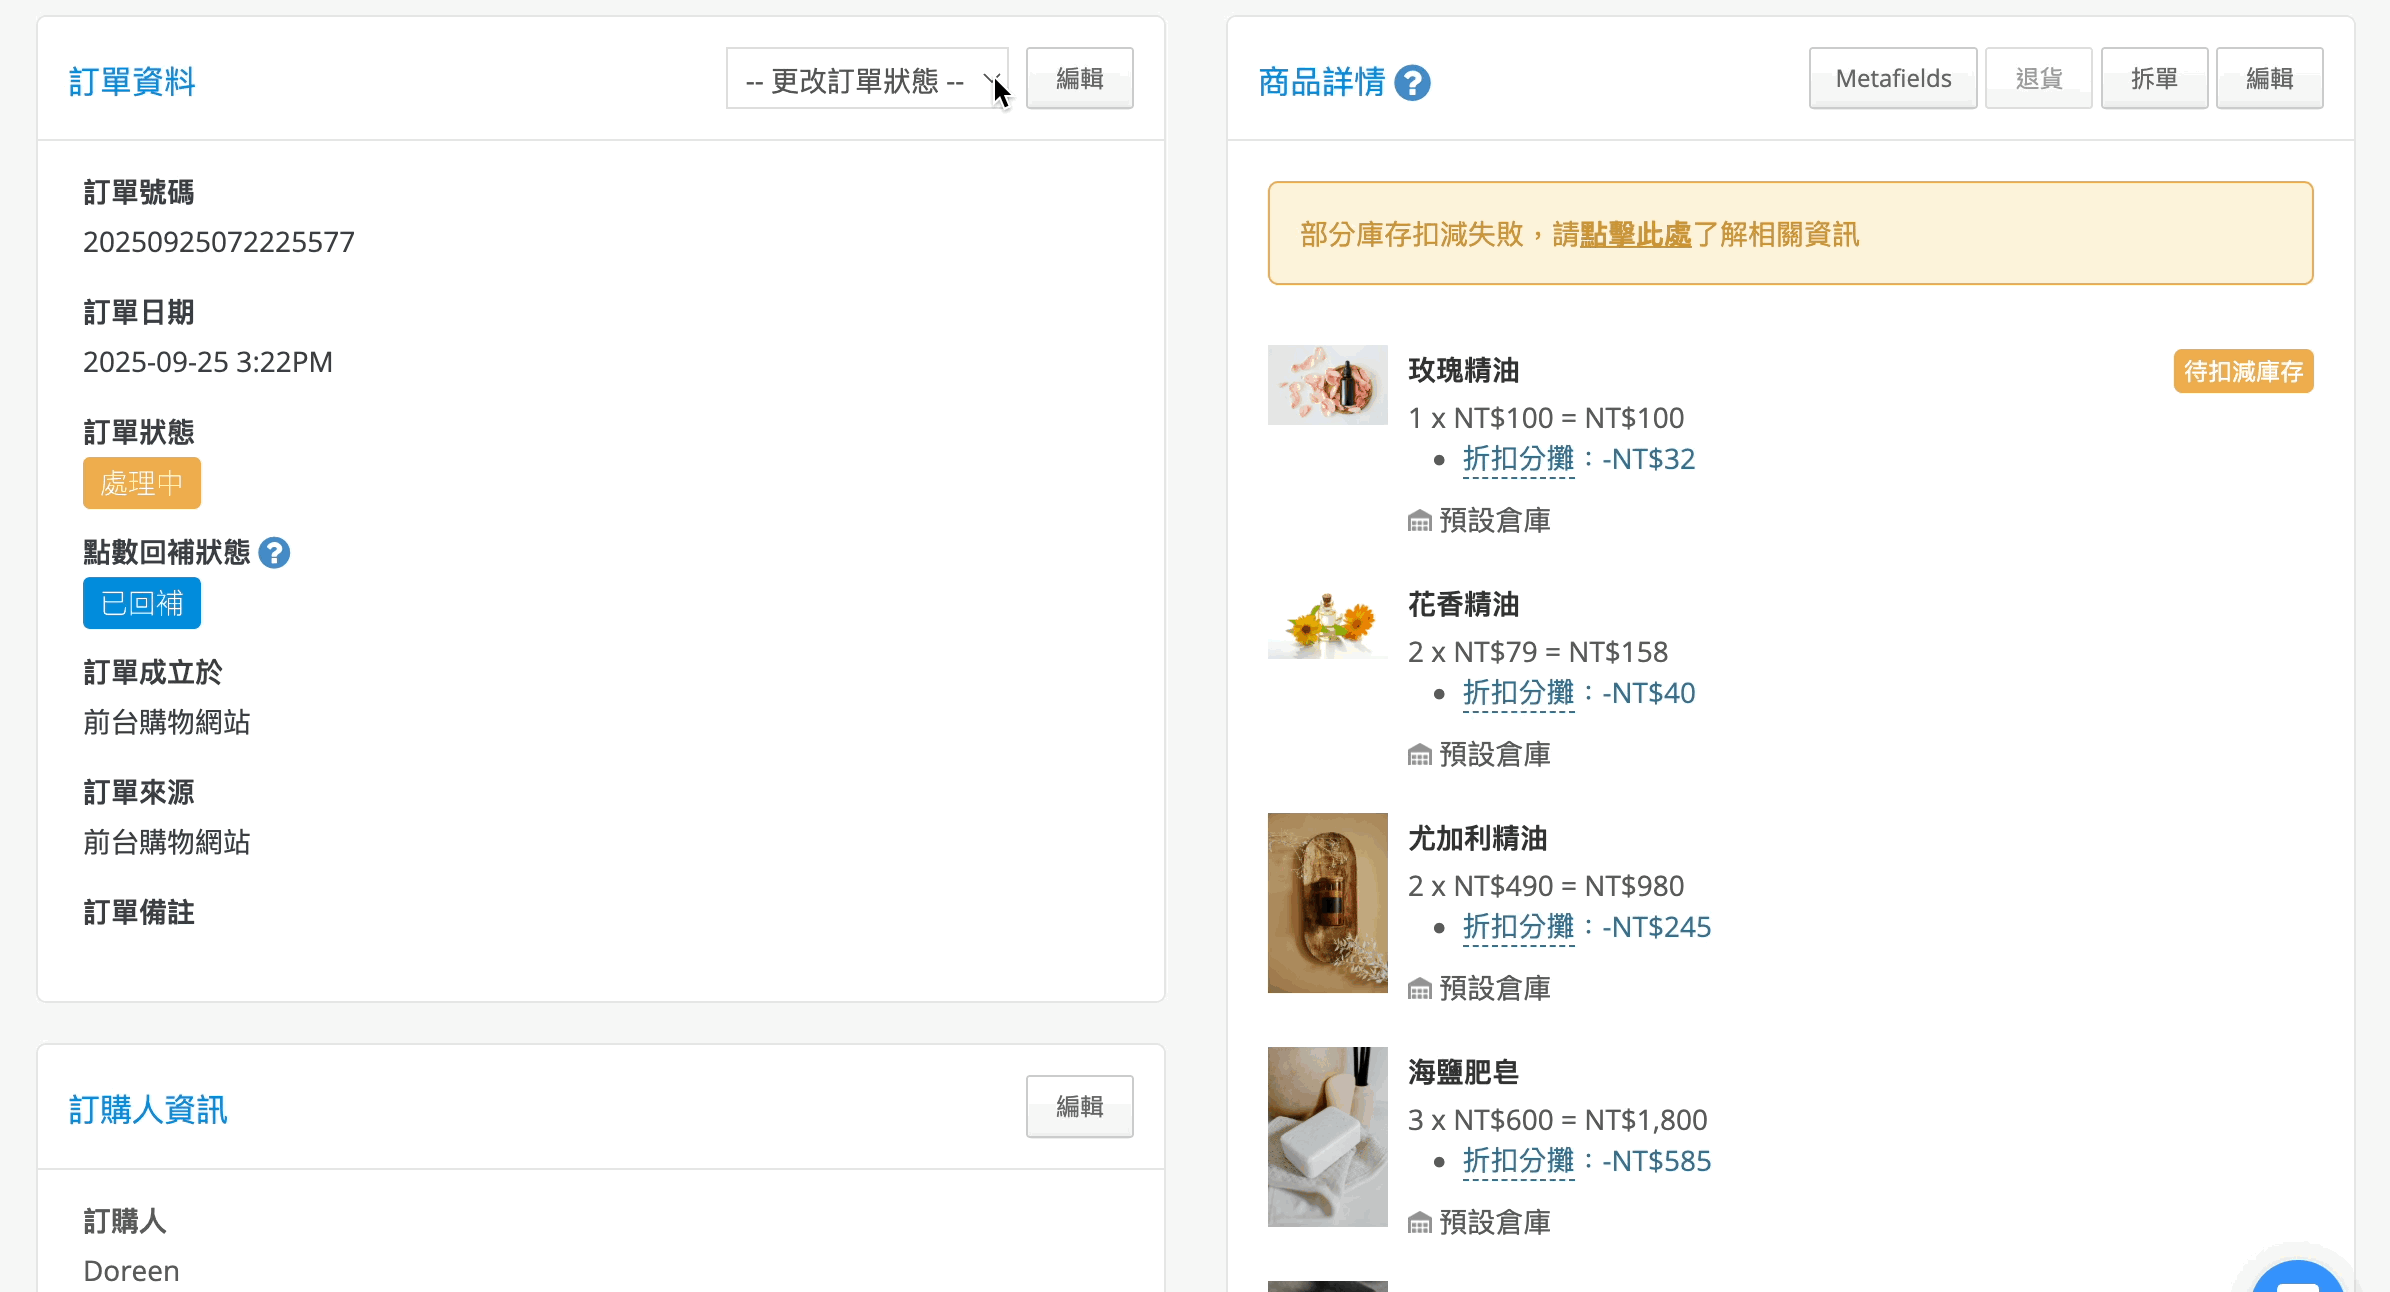
Task: Open Metafields for order items
Action: click(1893, 79)
